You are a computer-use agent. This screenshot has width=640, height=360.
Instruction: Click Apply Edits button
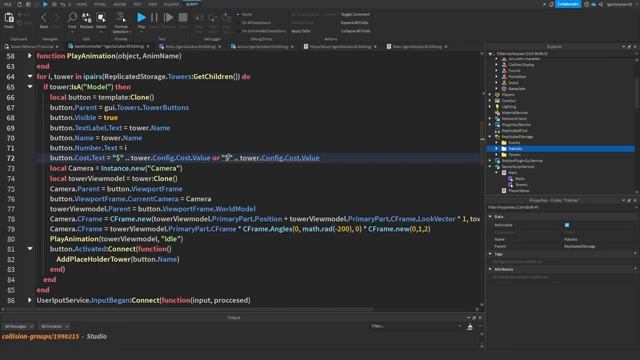tap(301, 31)
